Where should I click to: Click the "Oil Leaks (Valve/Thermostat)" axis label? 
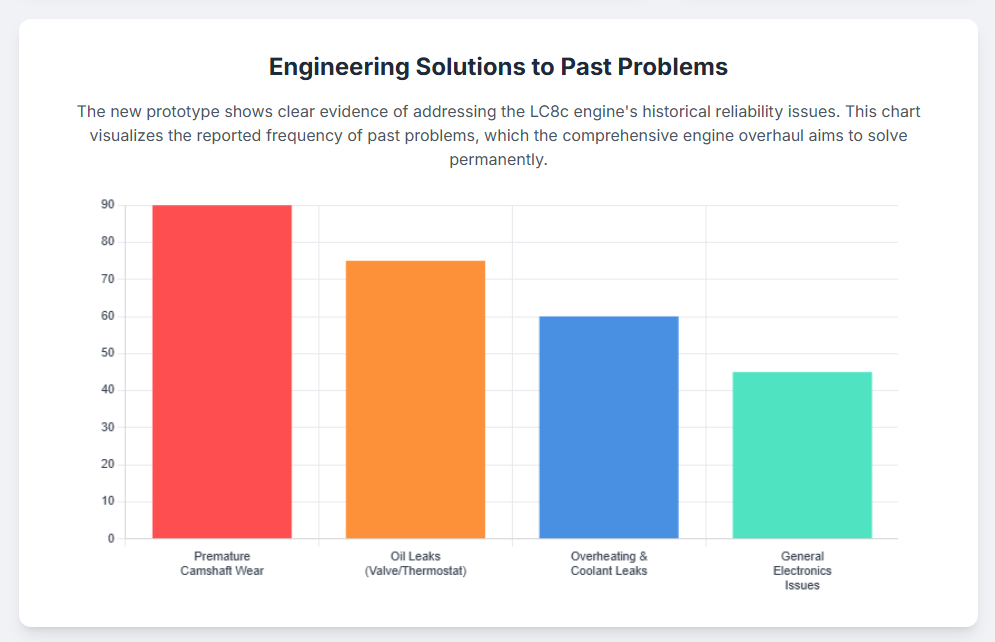click(415, 563)
